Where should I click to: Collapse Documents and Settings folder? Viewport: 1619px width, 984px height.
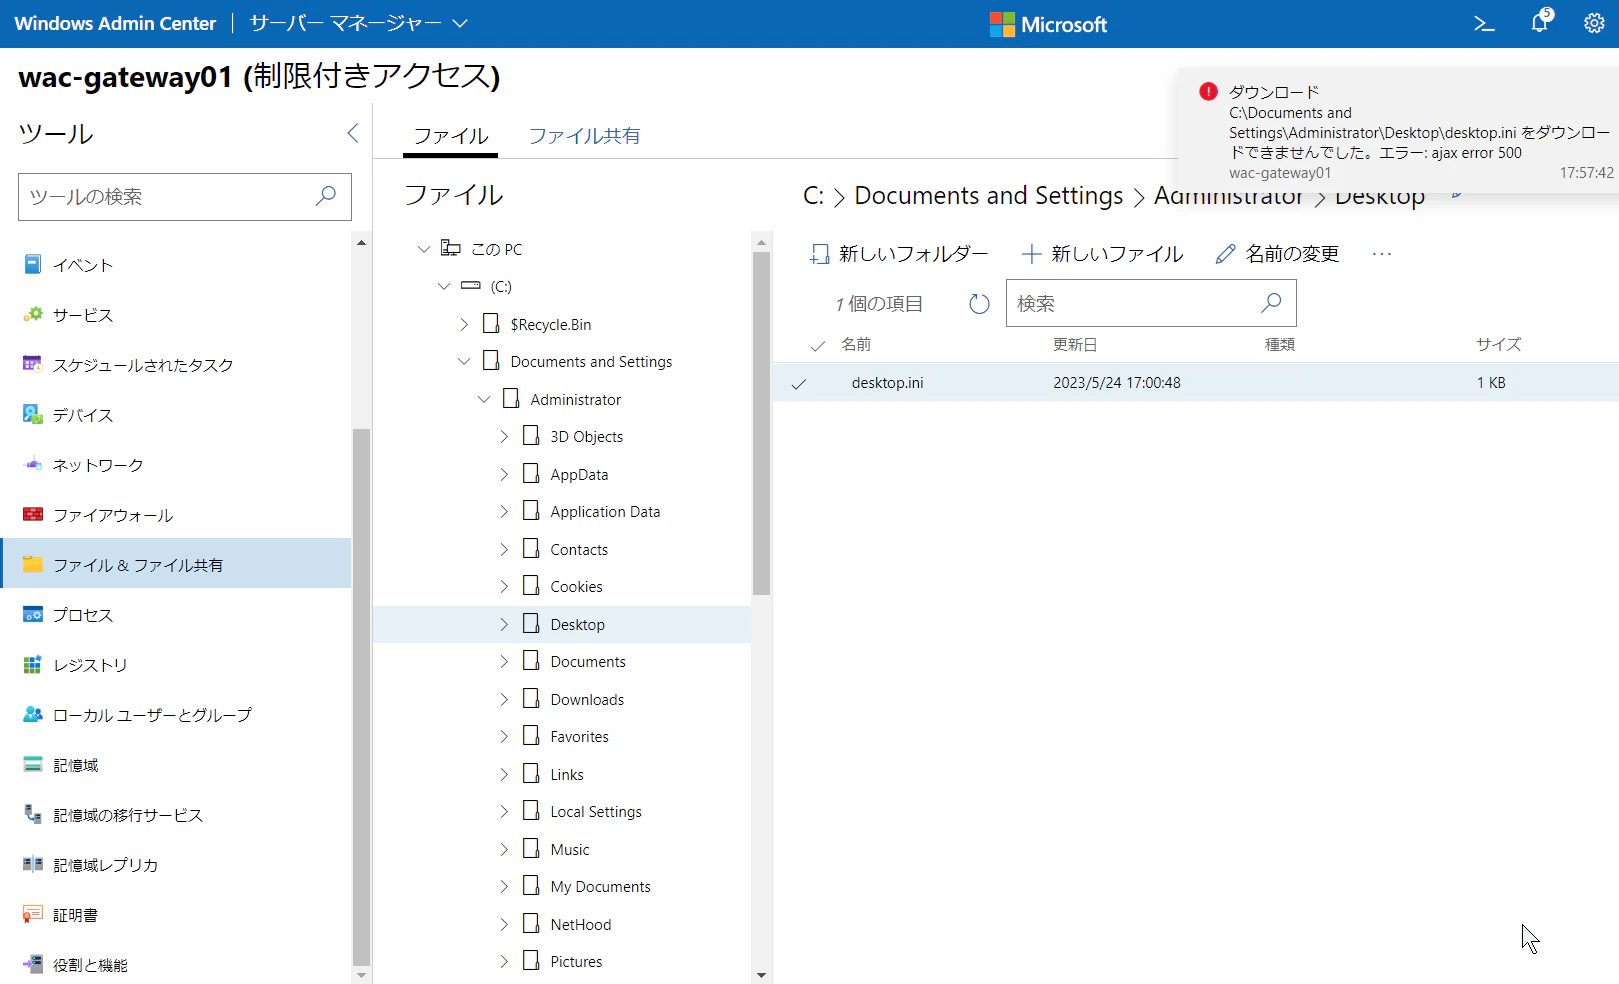coord(464,361)
